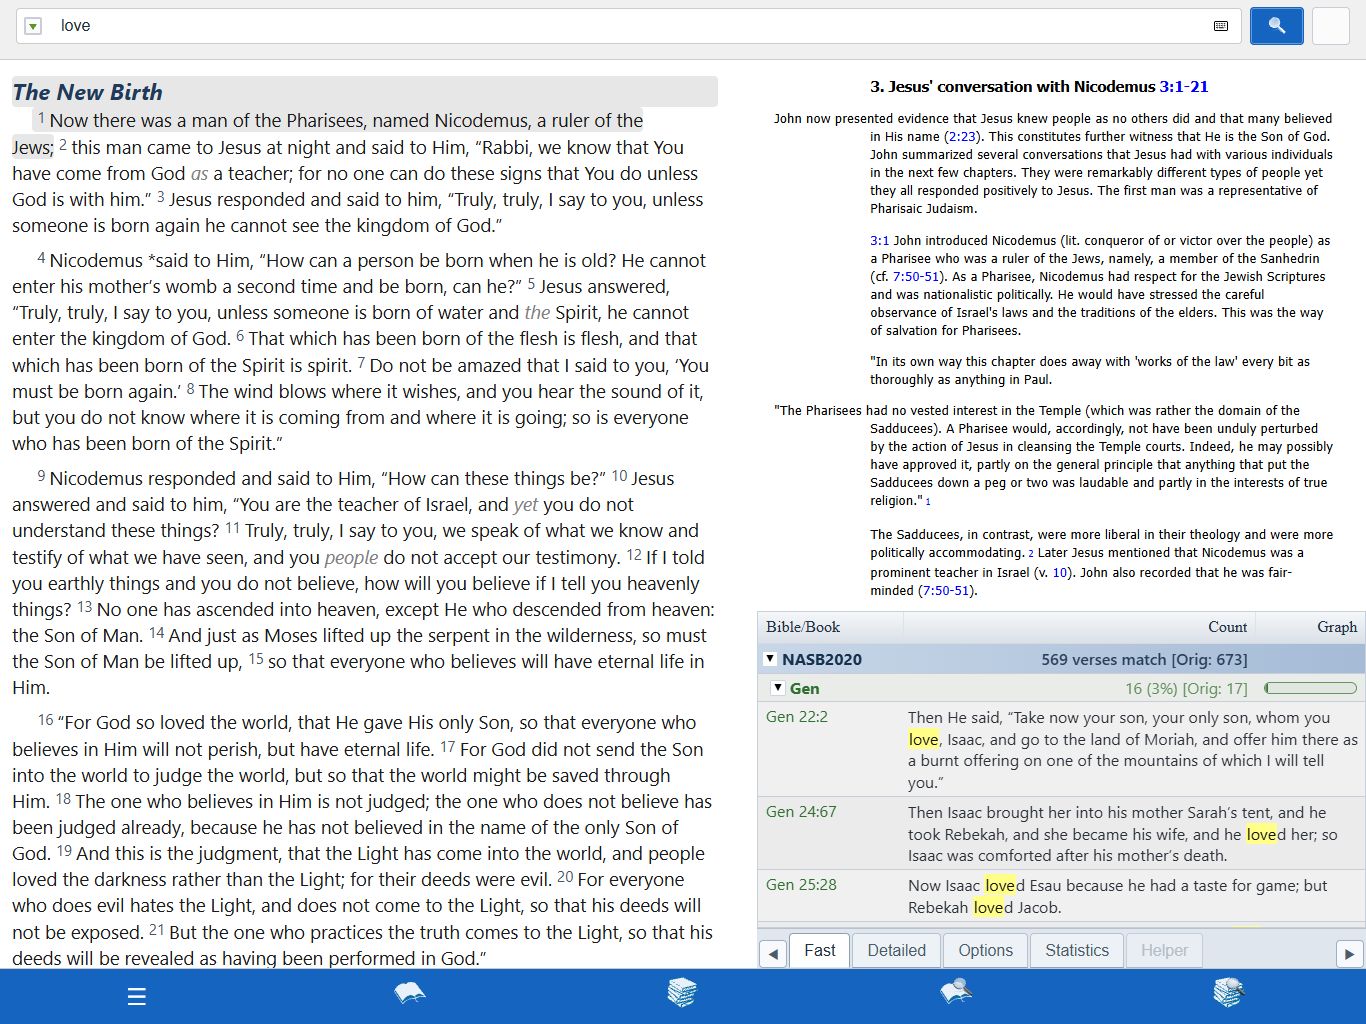
Task: Open the stacked books library icon
Action: 682,993
